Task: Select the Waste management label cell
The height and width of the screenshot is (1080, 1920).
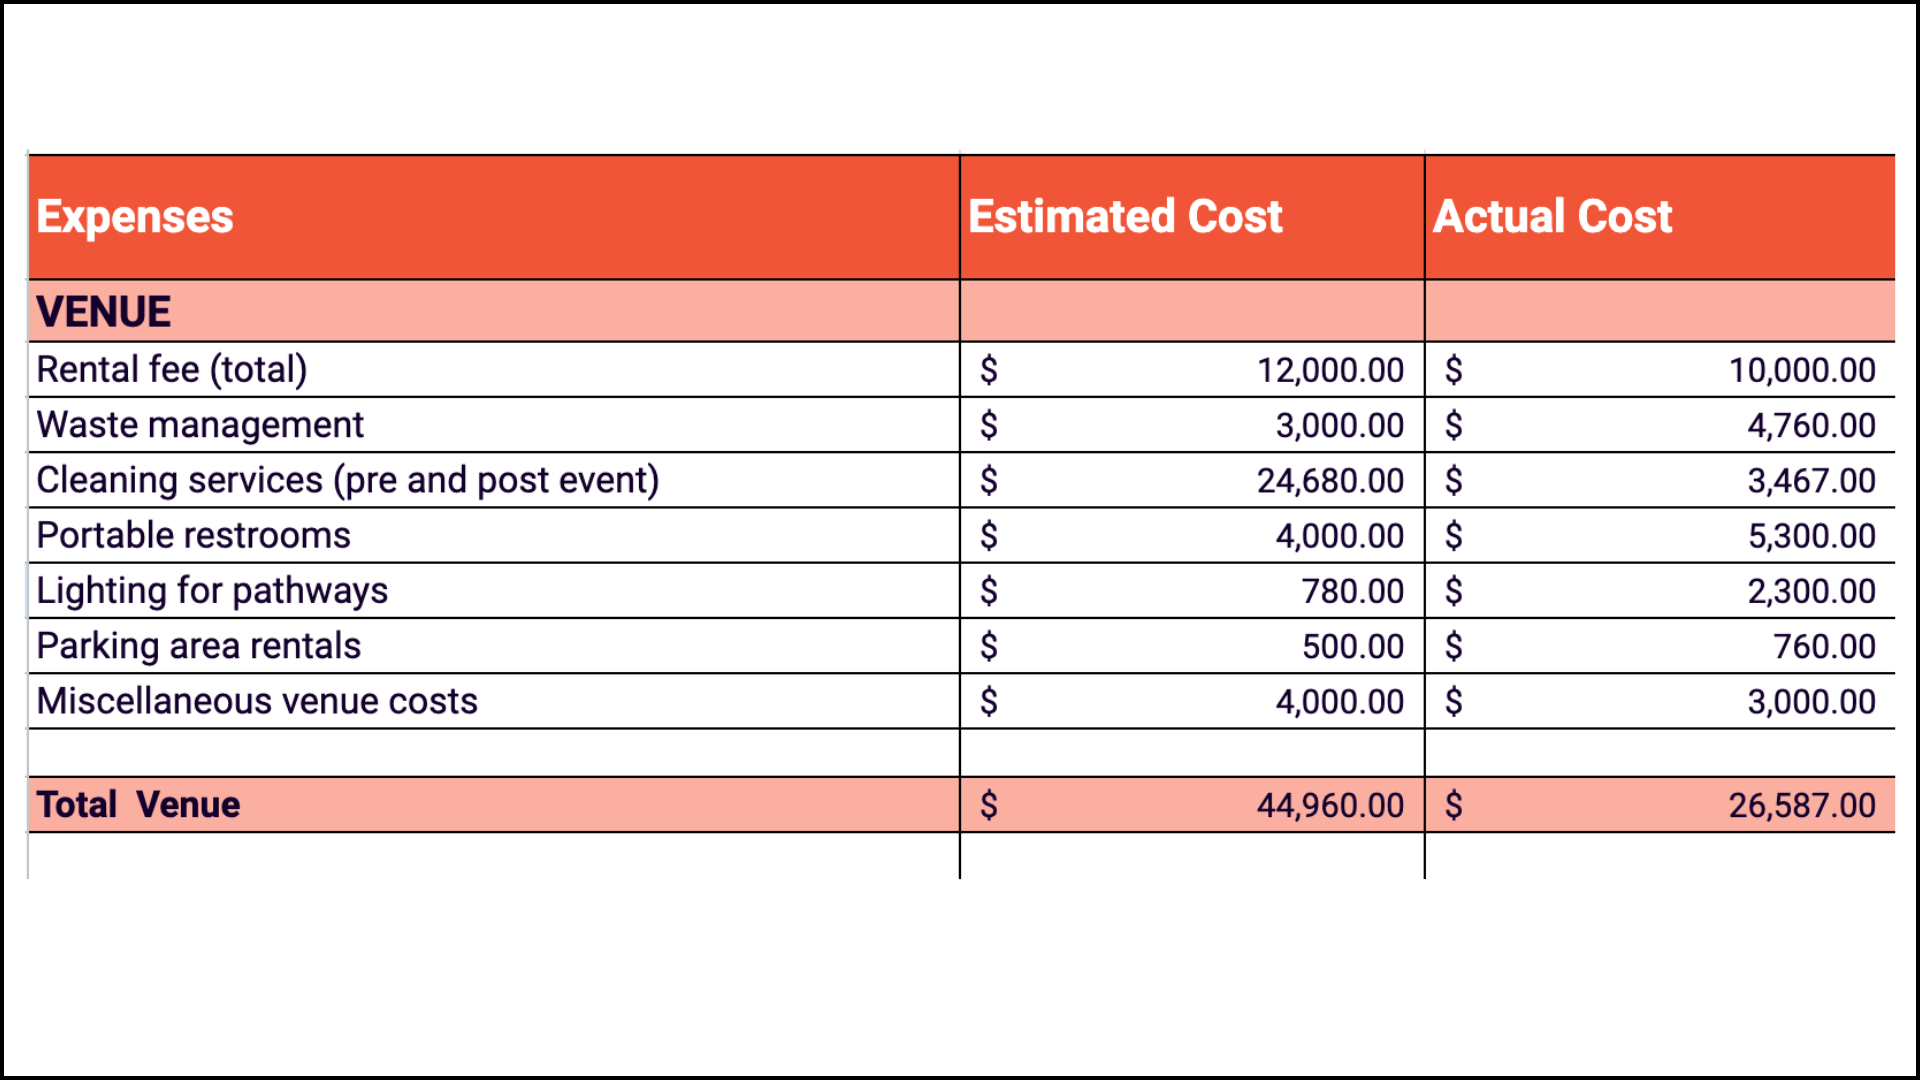Action: 200,425
